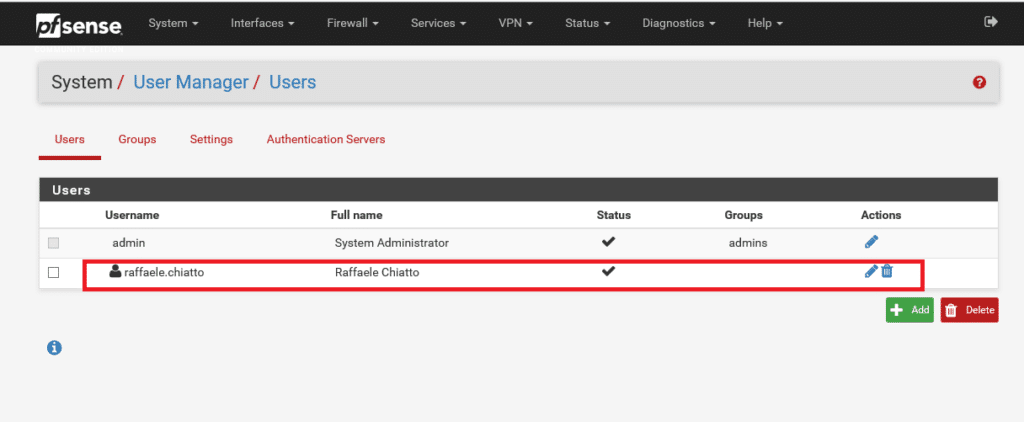Viewport: 1024px width, 422px height.
Task: Click the blue info icon below the table
Action: pos(54,348)
